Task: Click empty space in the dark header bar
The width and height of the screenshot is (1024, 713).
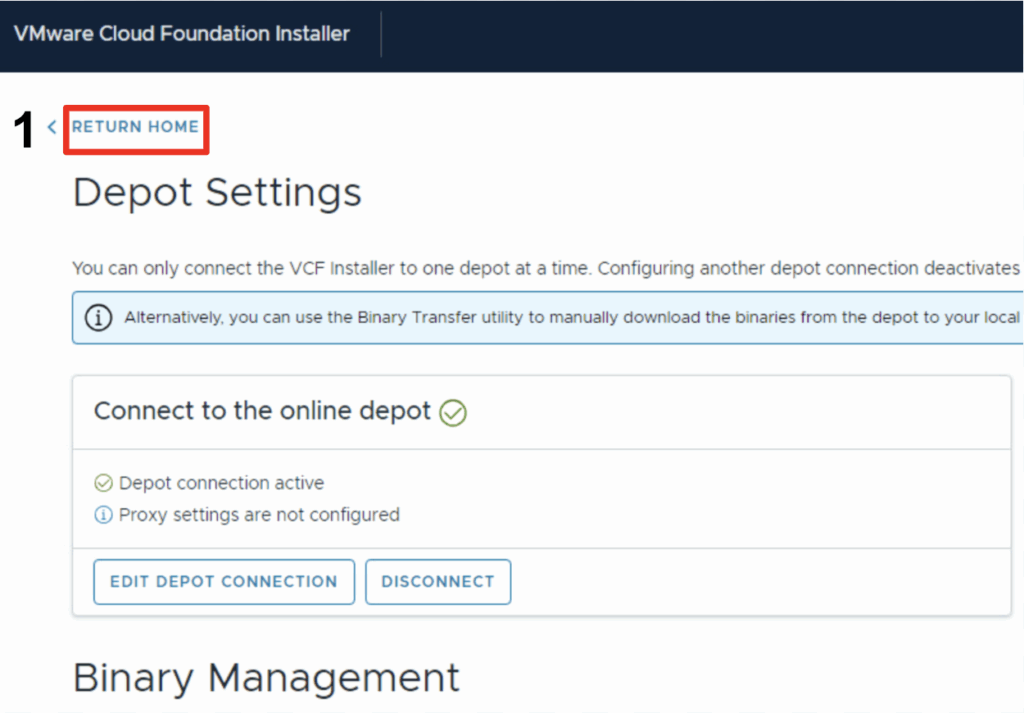Action: coord(700,35)
